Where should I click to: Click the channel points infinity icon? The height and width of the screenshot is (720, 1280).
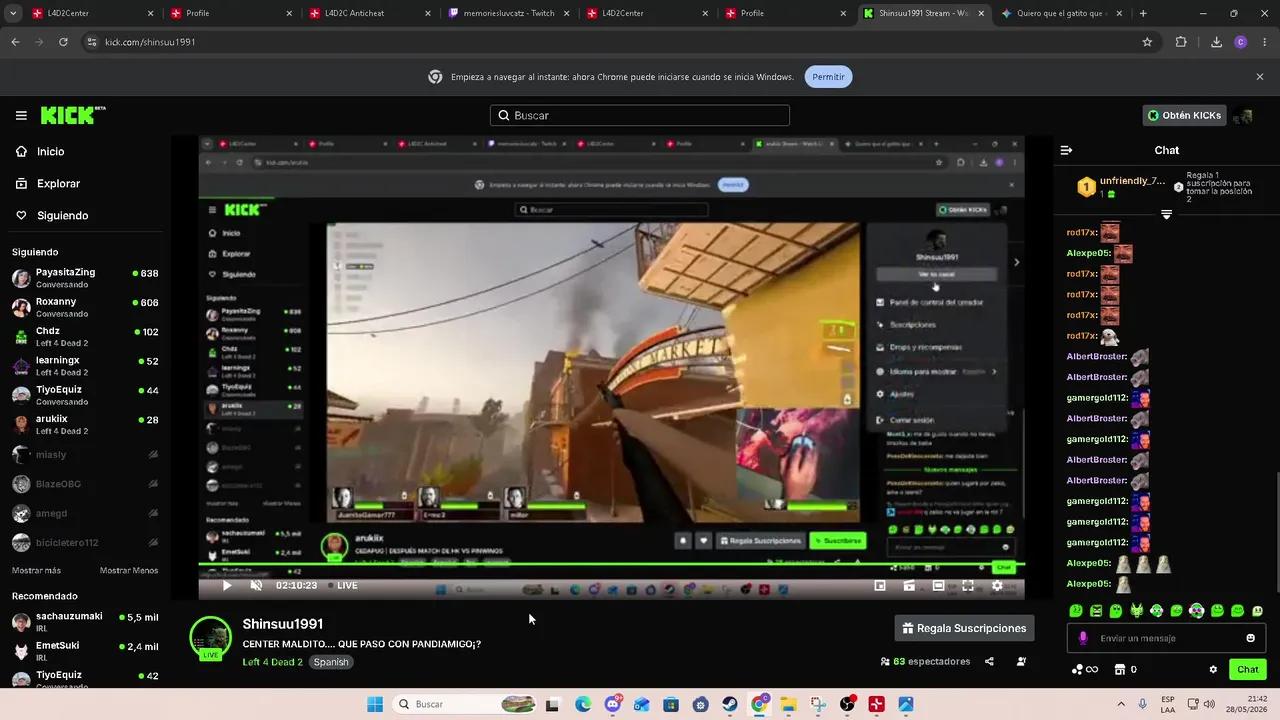(1085, 669)
